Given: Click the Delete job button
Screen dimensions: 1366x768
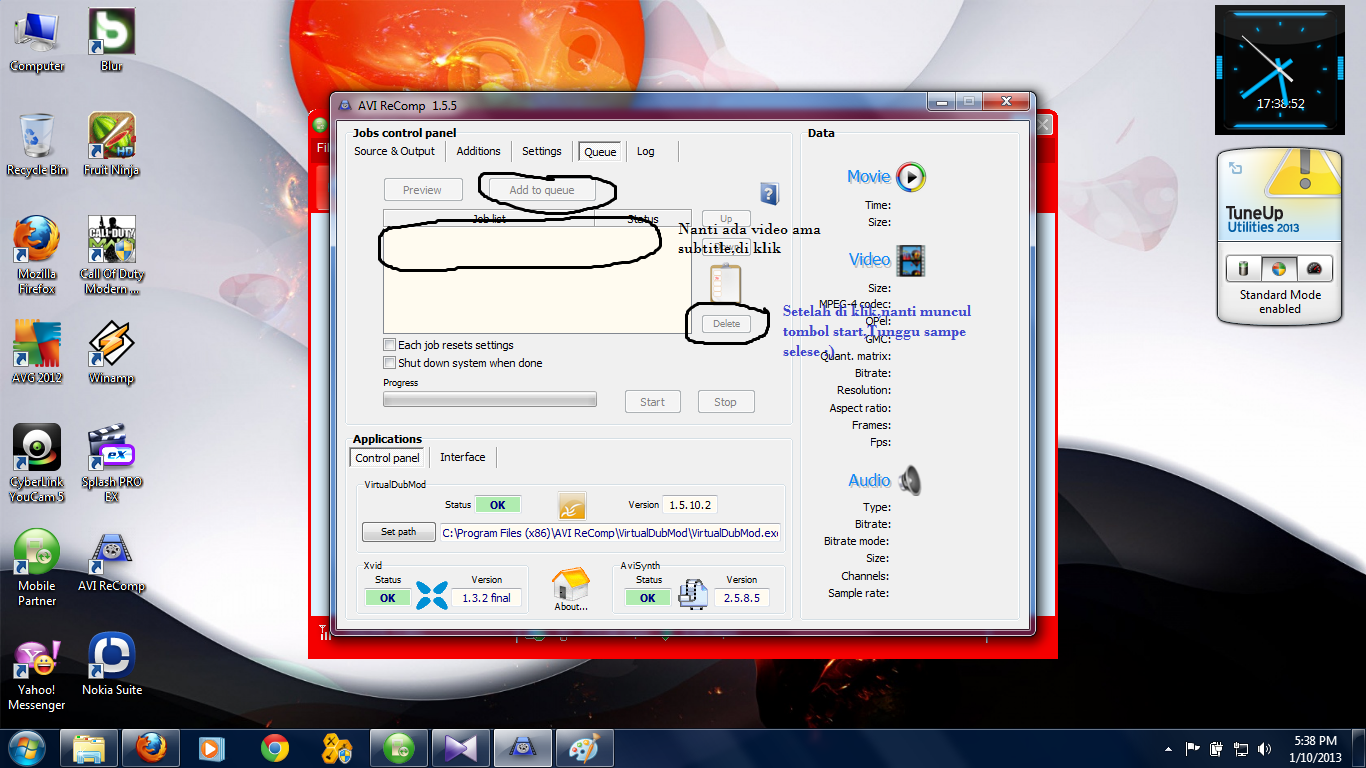Looking at the screenshot, I should tap(726, 324).
